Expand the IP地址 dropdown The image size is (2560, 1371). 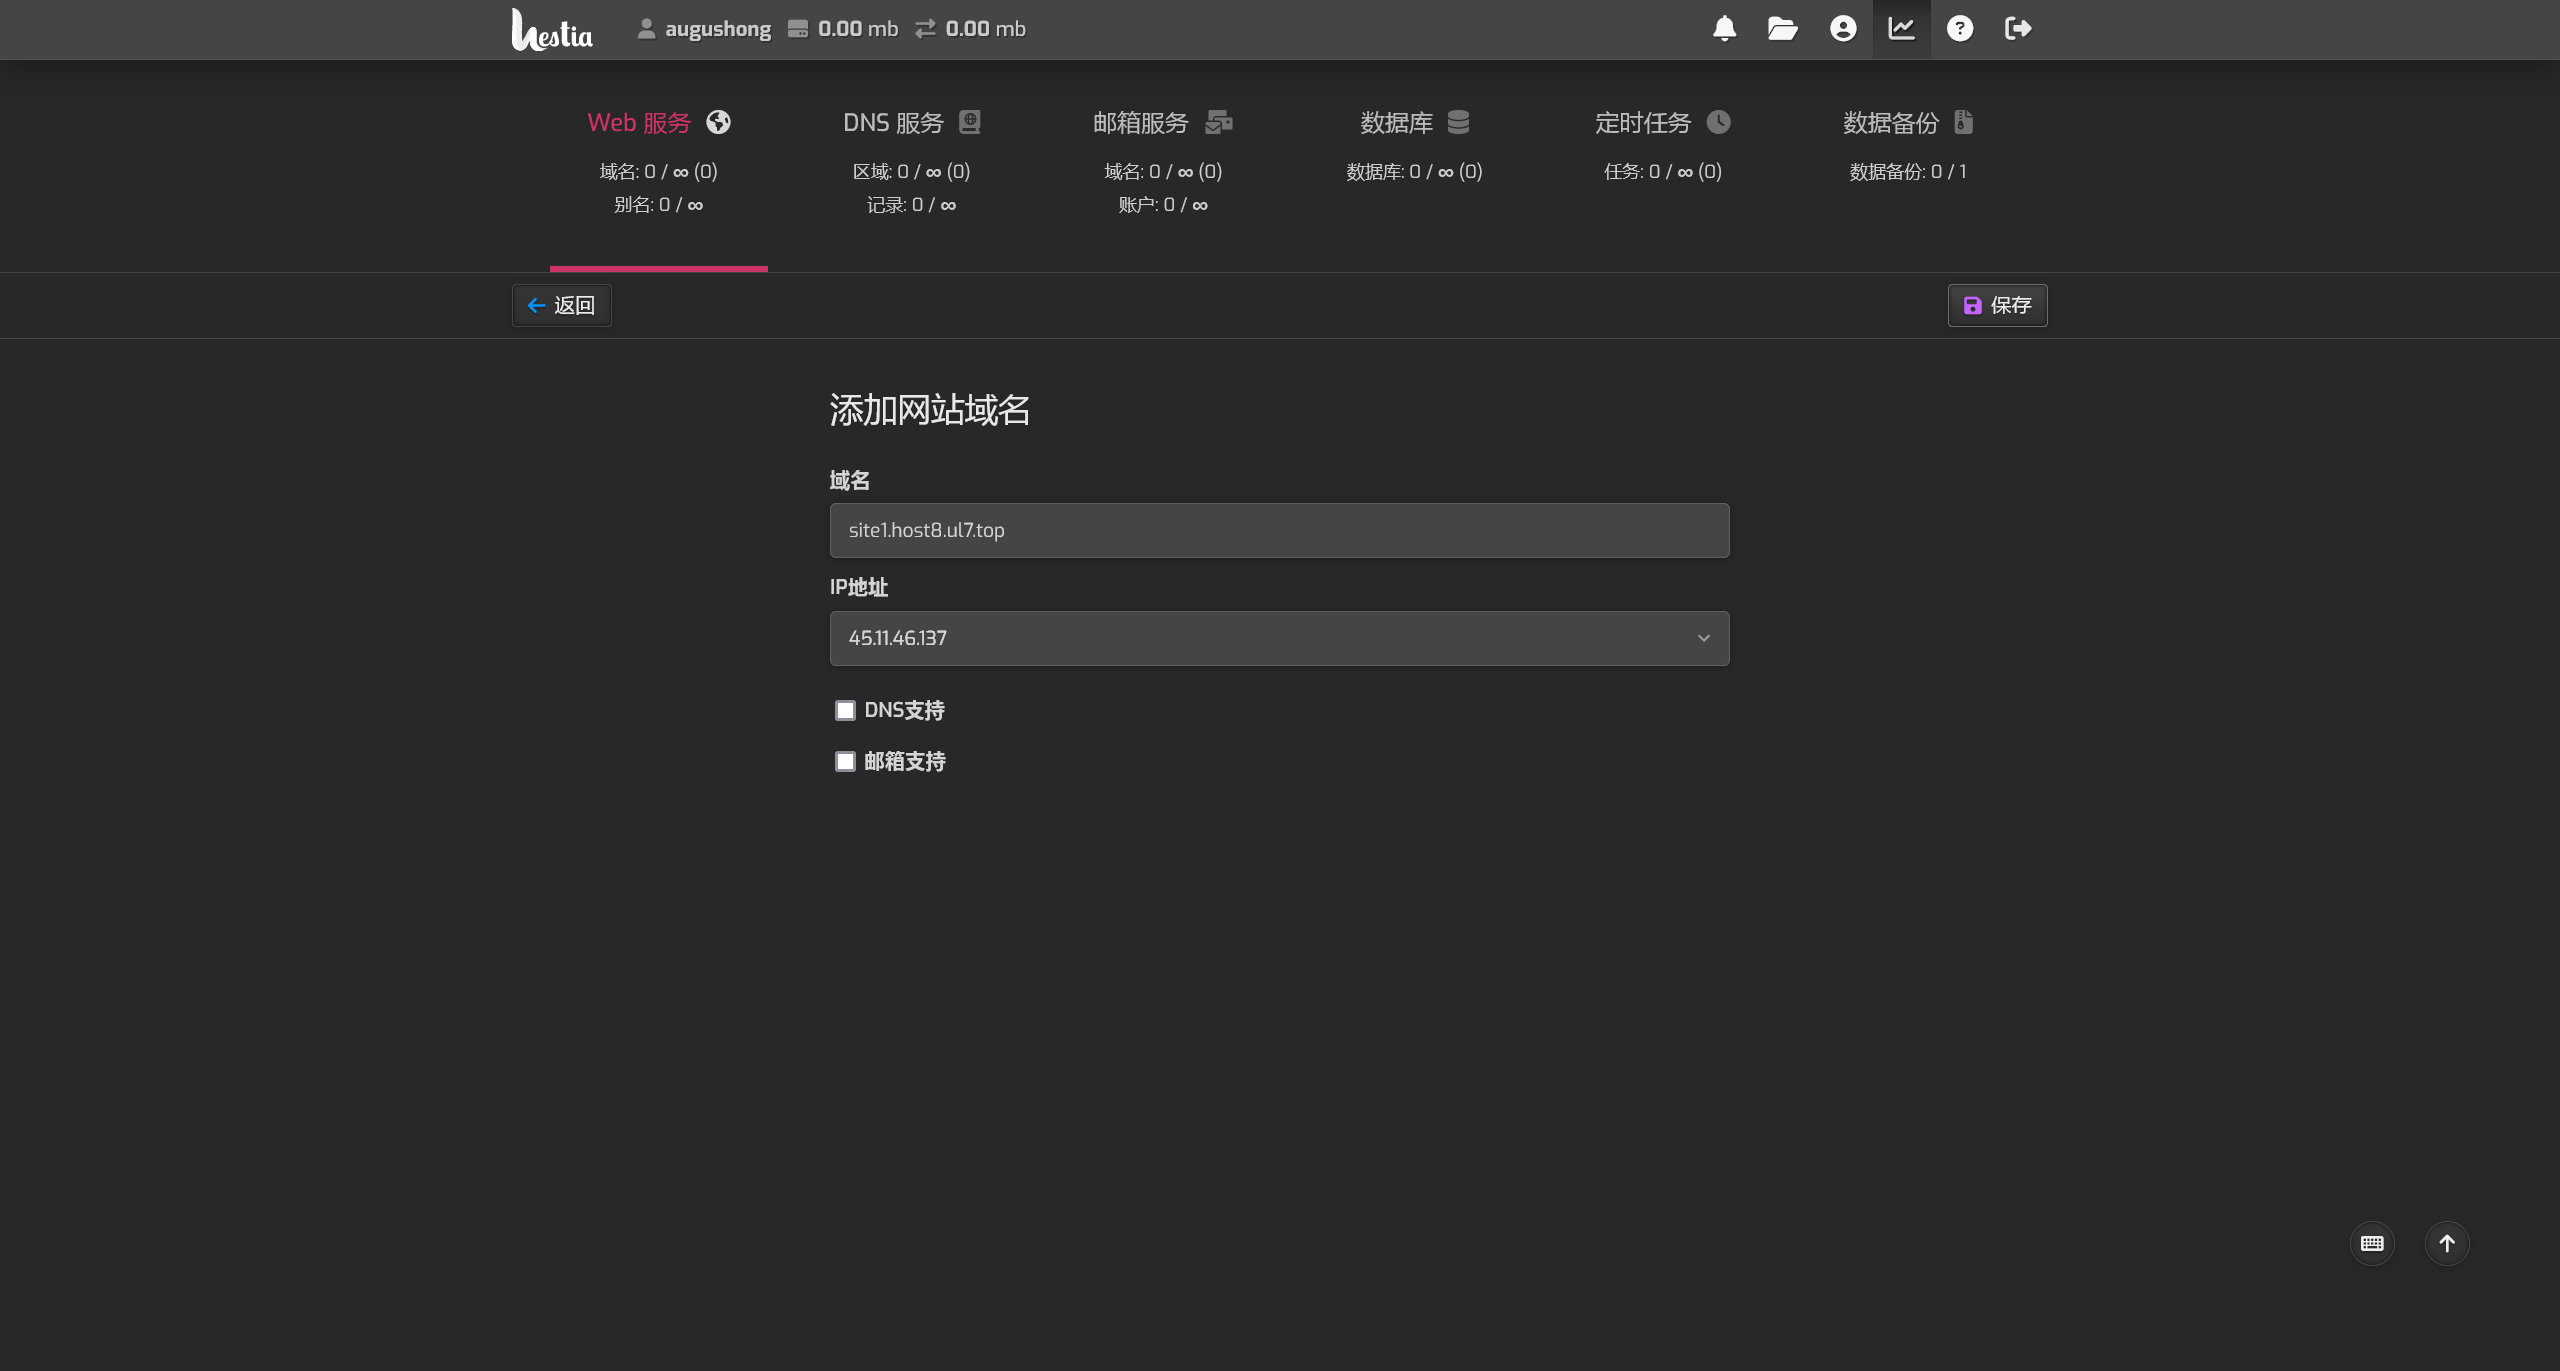pos(1279,638)
